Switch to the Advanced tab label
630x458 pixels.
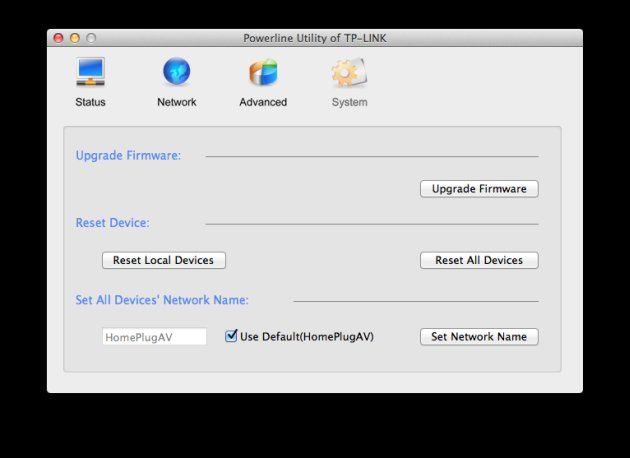pos(263,102)
